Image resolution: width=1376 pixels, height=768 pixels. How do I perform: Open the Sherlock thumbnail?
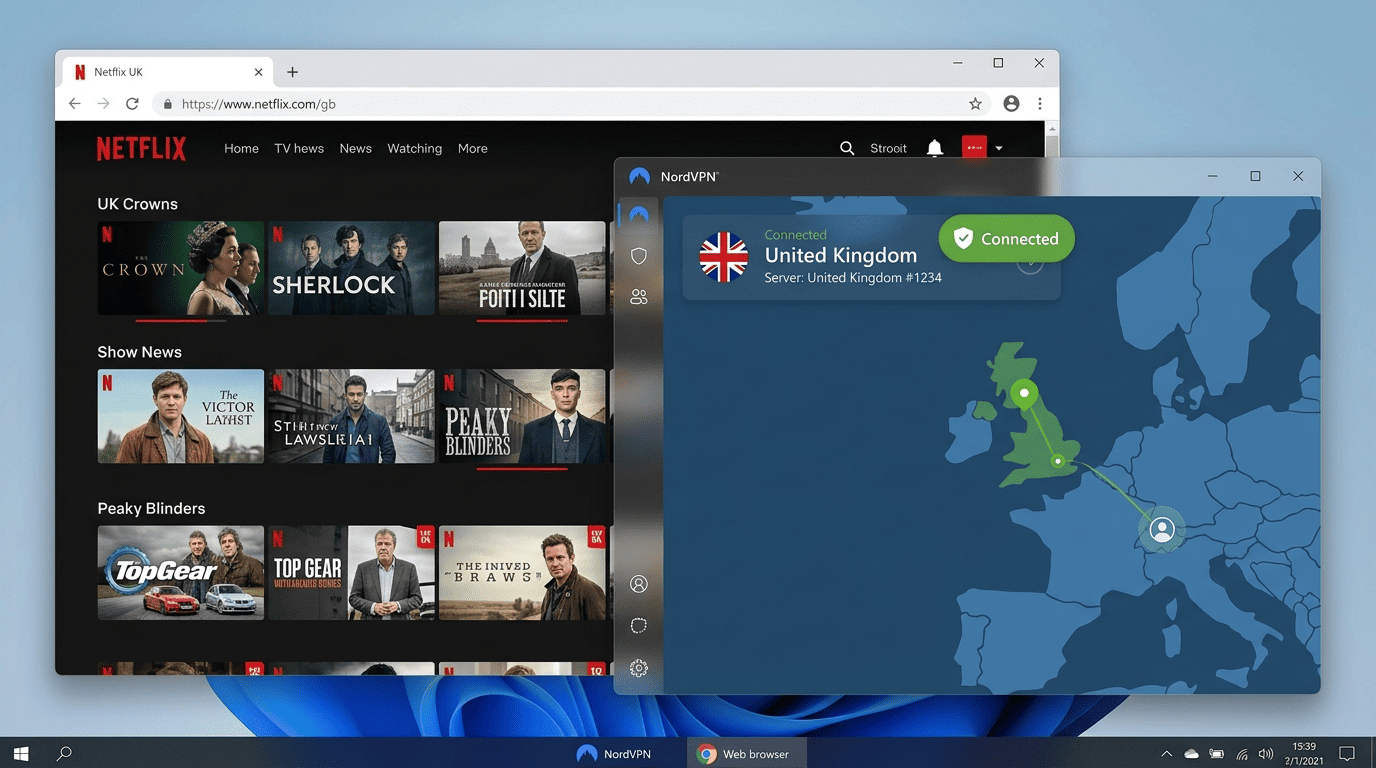351,268
